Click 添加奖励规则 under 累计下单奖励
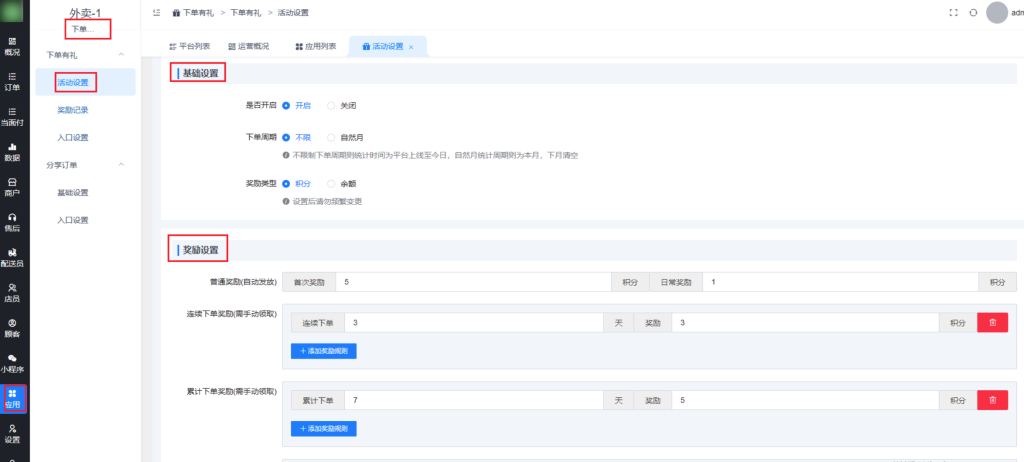The width and height of the screenshot is (1024, 462). tap(324, 429)
